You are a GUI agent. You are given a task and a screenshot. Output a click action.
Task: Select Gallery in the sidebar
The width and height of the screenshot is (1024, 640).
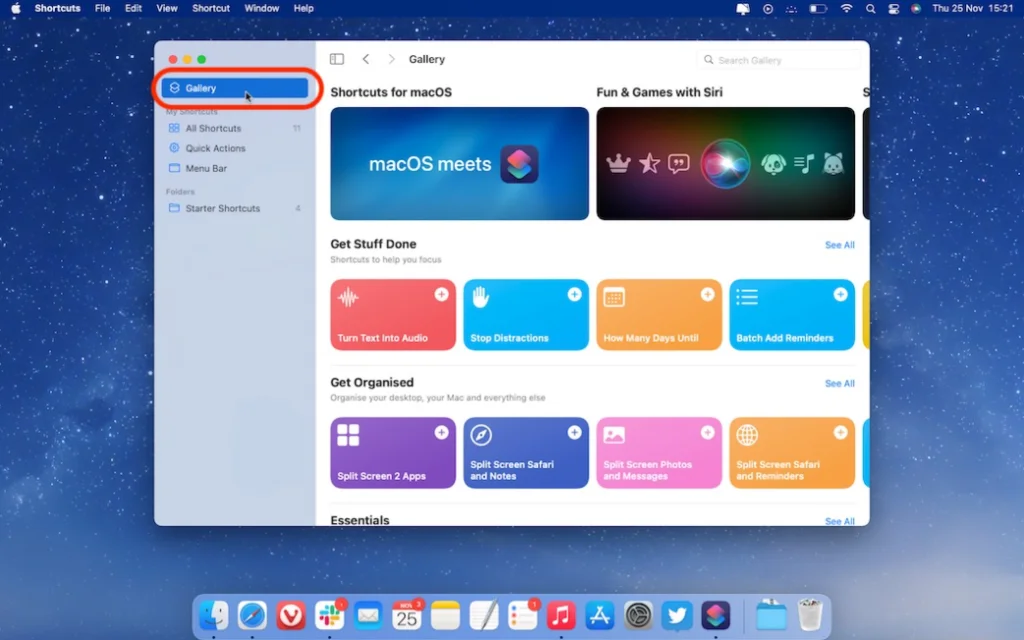[x=234, y=88]
